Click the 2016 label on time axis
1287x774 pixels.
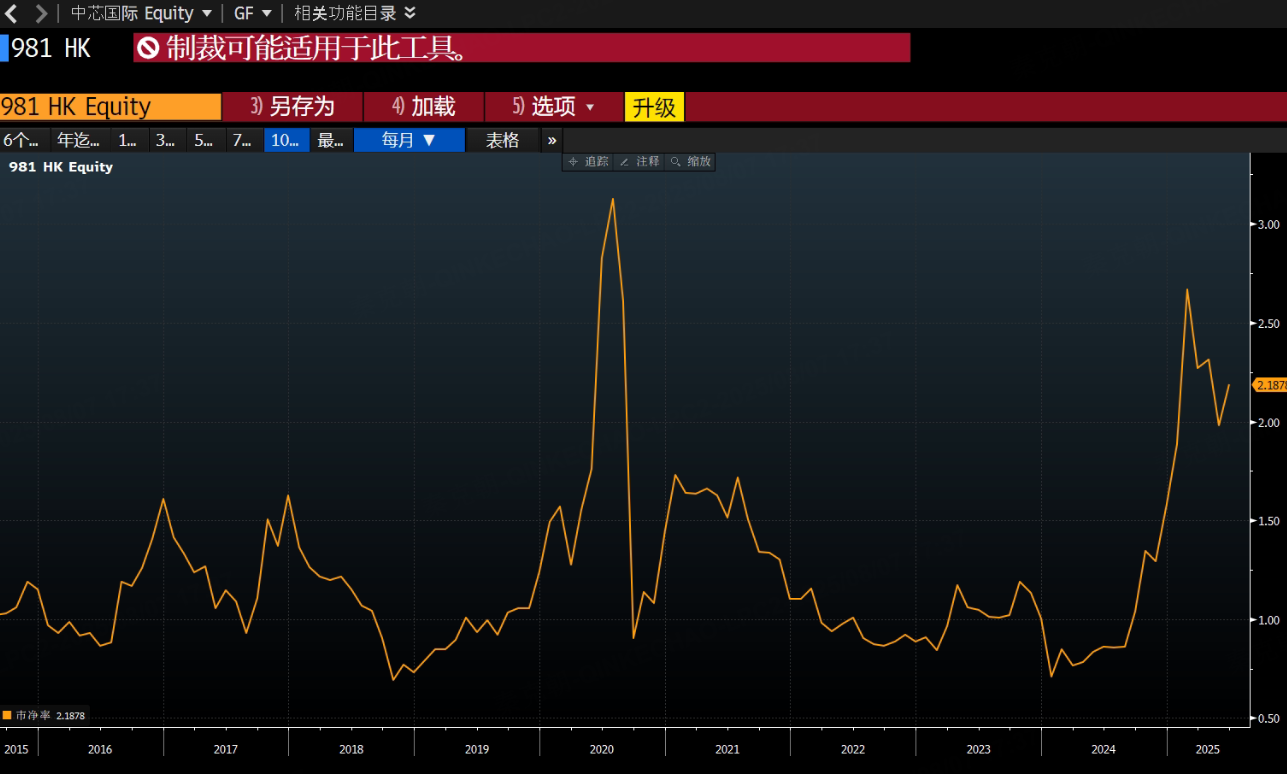(100, 749)
